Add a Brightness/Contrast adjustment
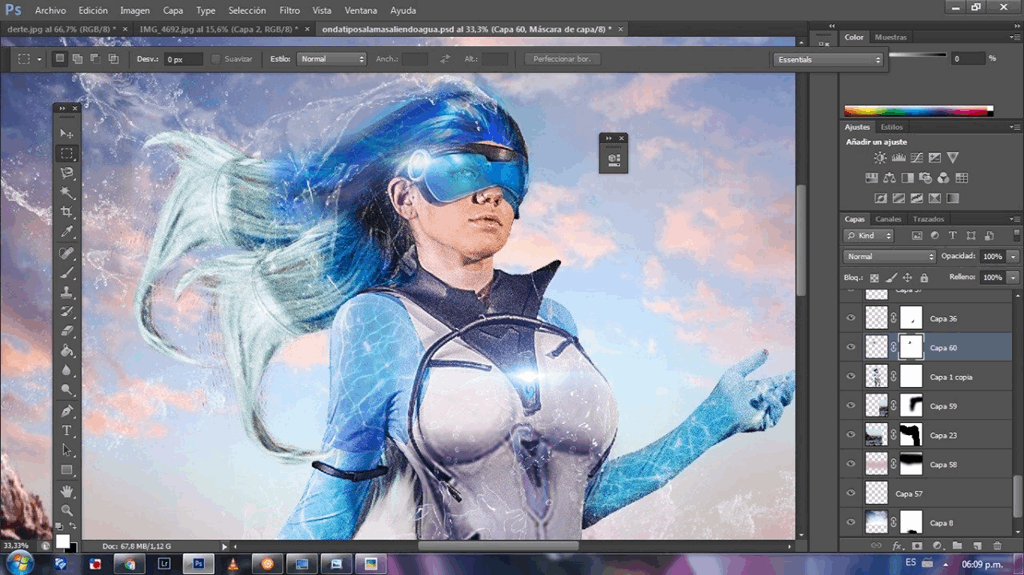The image size is (1024, 575). pos(880,157)
